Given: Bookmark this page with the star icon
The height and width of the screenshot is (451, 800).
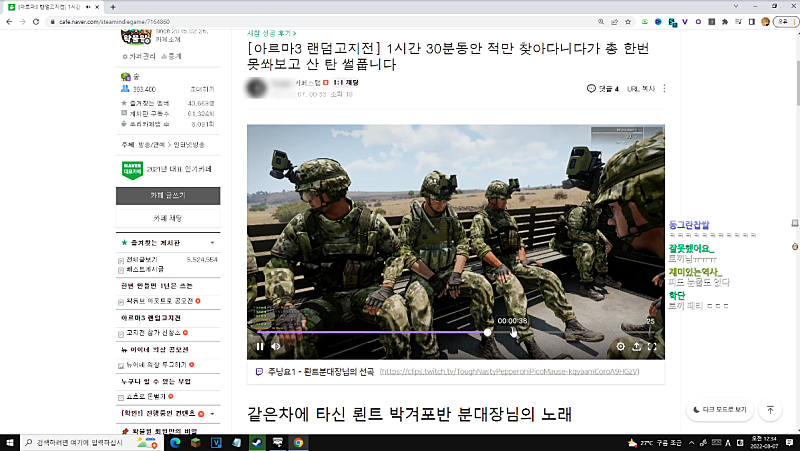Looking at the screenshot, I should pyautogui.click(x=628, y=21).
